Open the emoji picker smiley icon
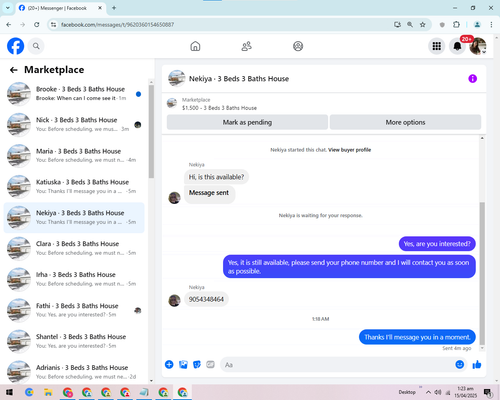 point(460,365)
